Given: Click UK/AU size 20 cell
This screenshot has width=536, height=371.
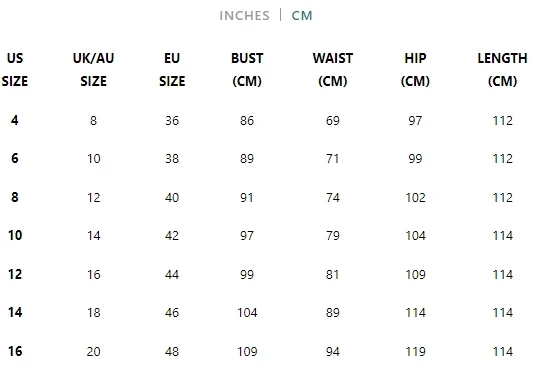Looking at the screenshot, I should [93, 352].
